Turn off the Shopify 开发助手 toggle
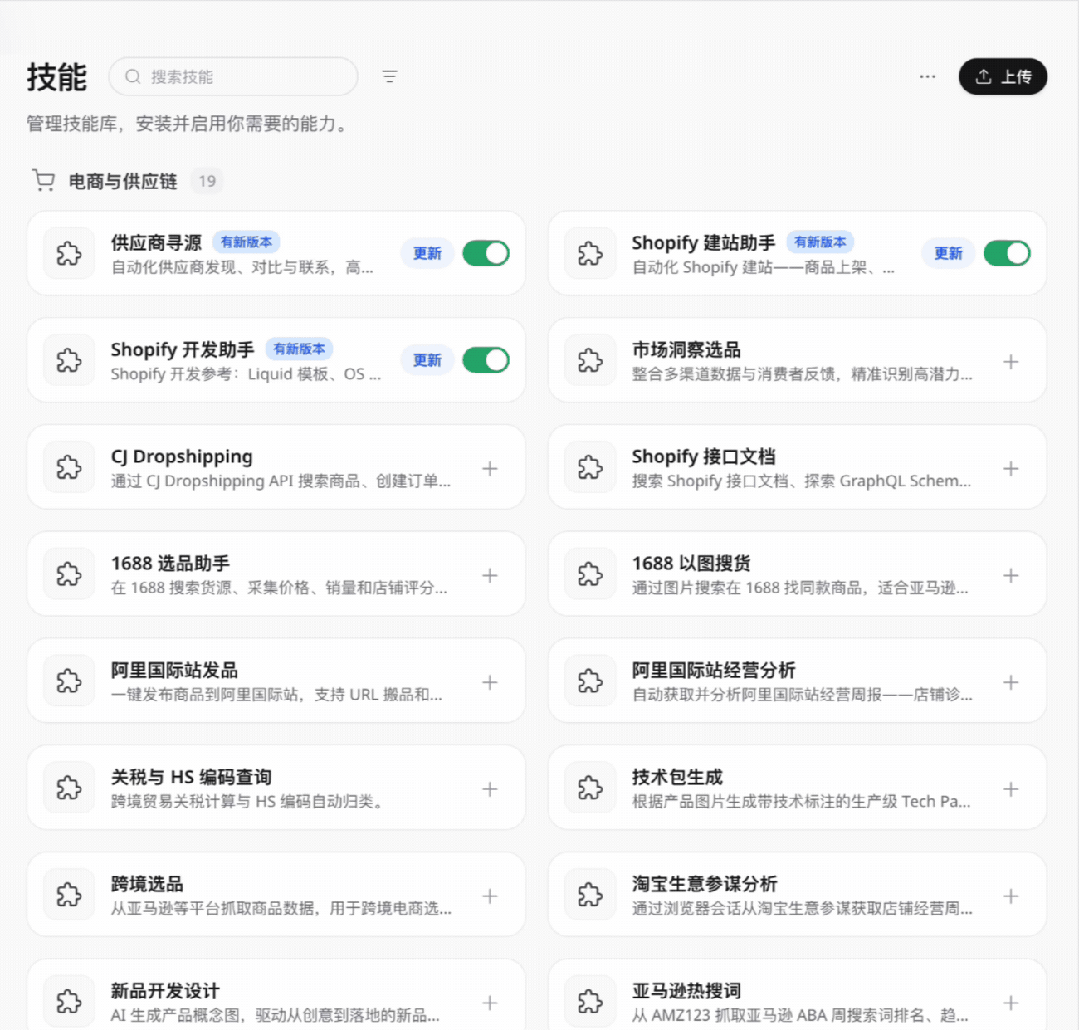This screenshot has height=1030, width=1079. click(x=486, y=360)
